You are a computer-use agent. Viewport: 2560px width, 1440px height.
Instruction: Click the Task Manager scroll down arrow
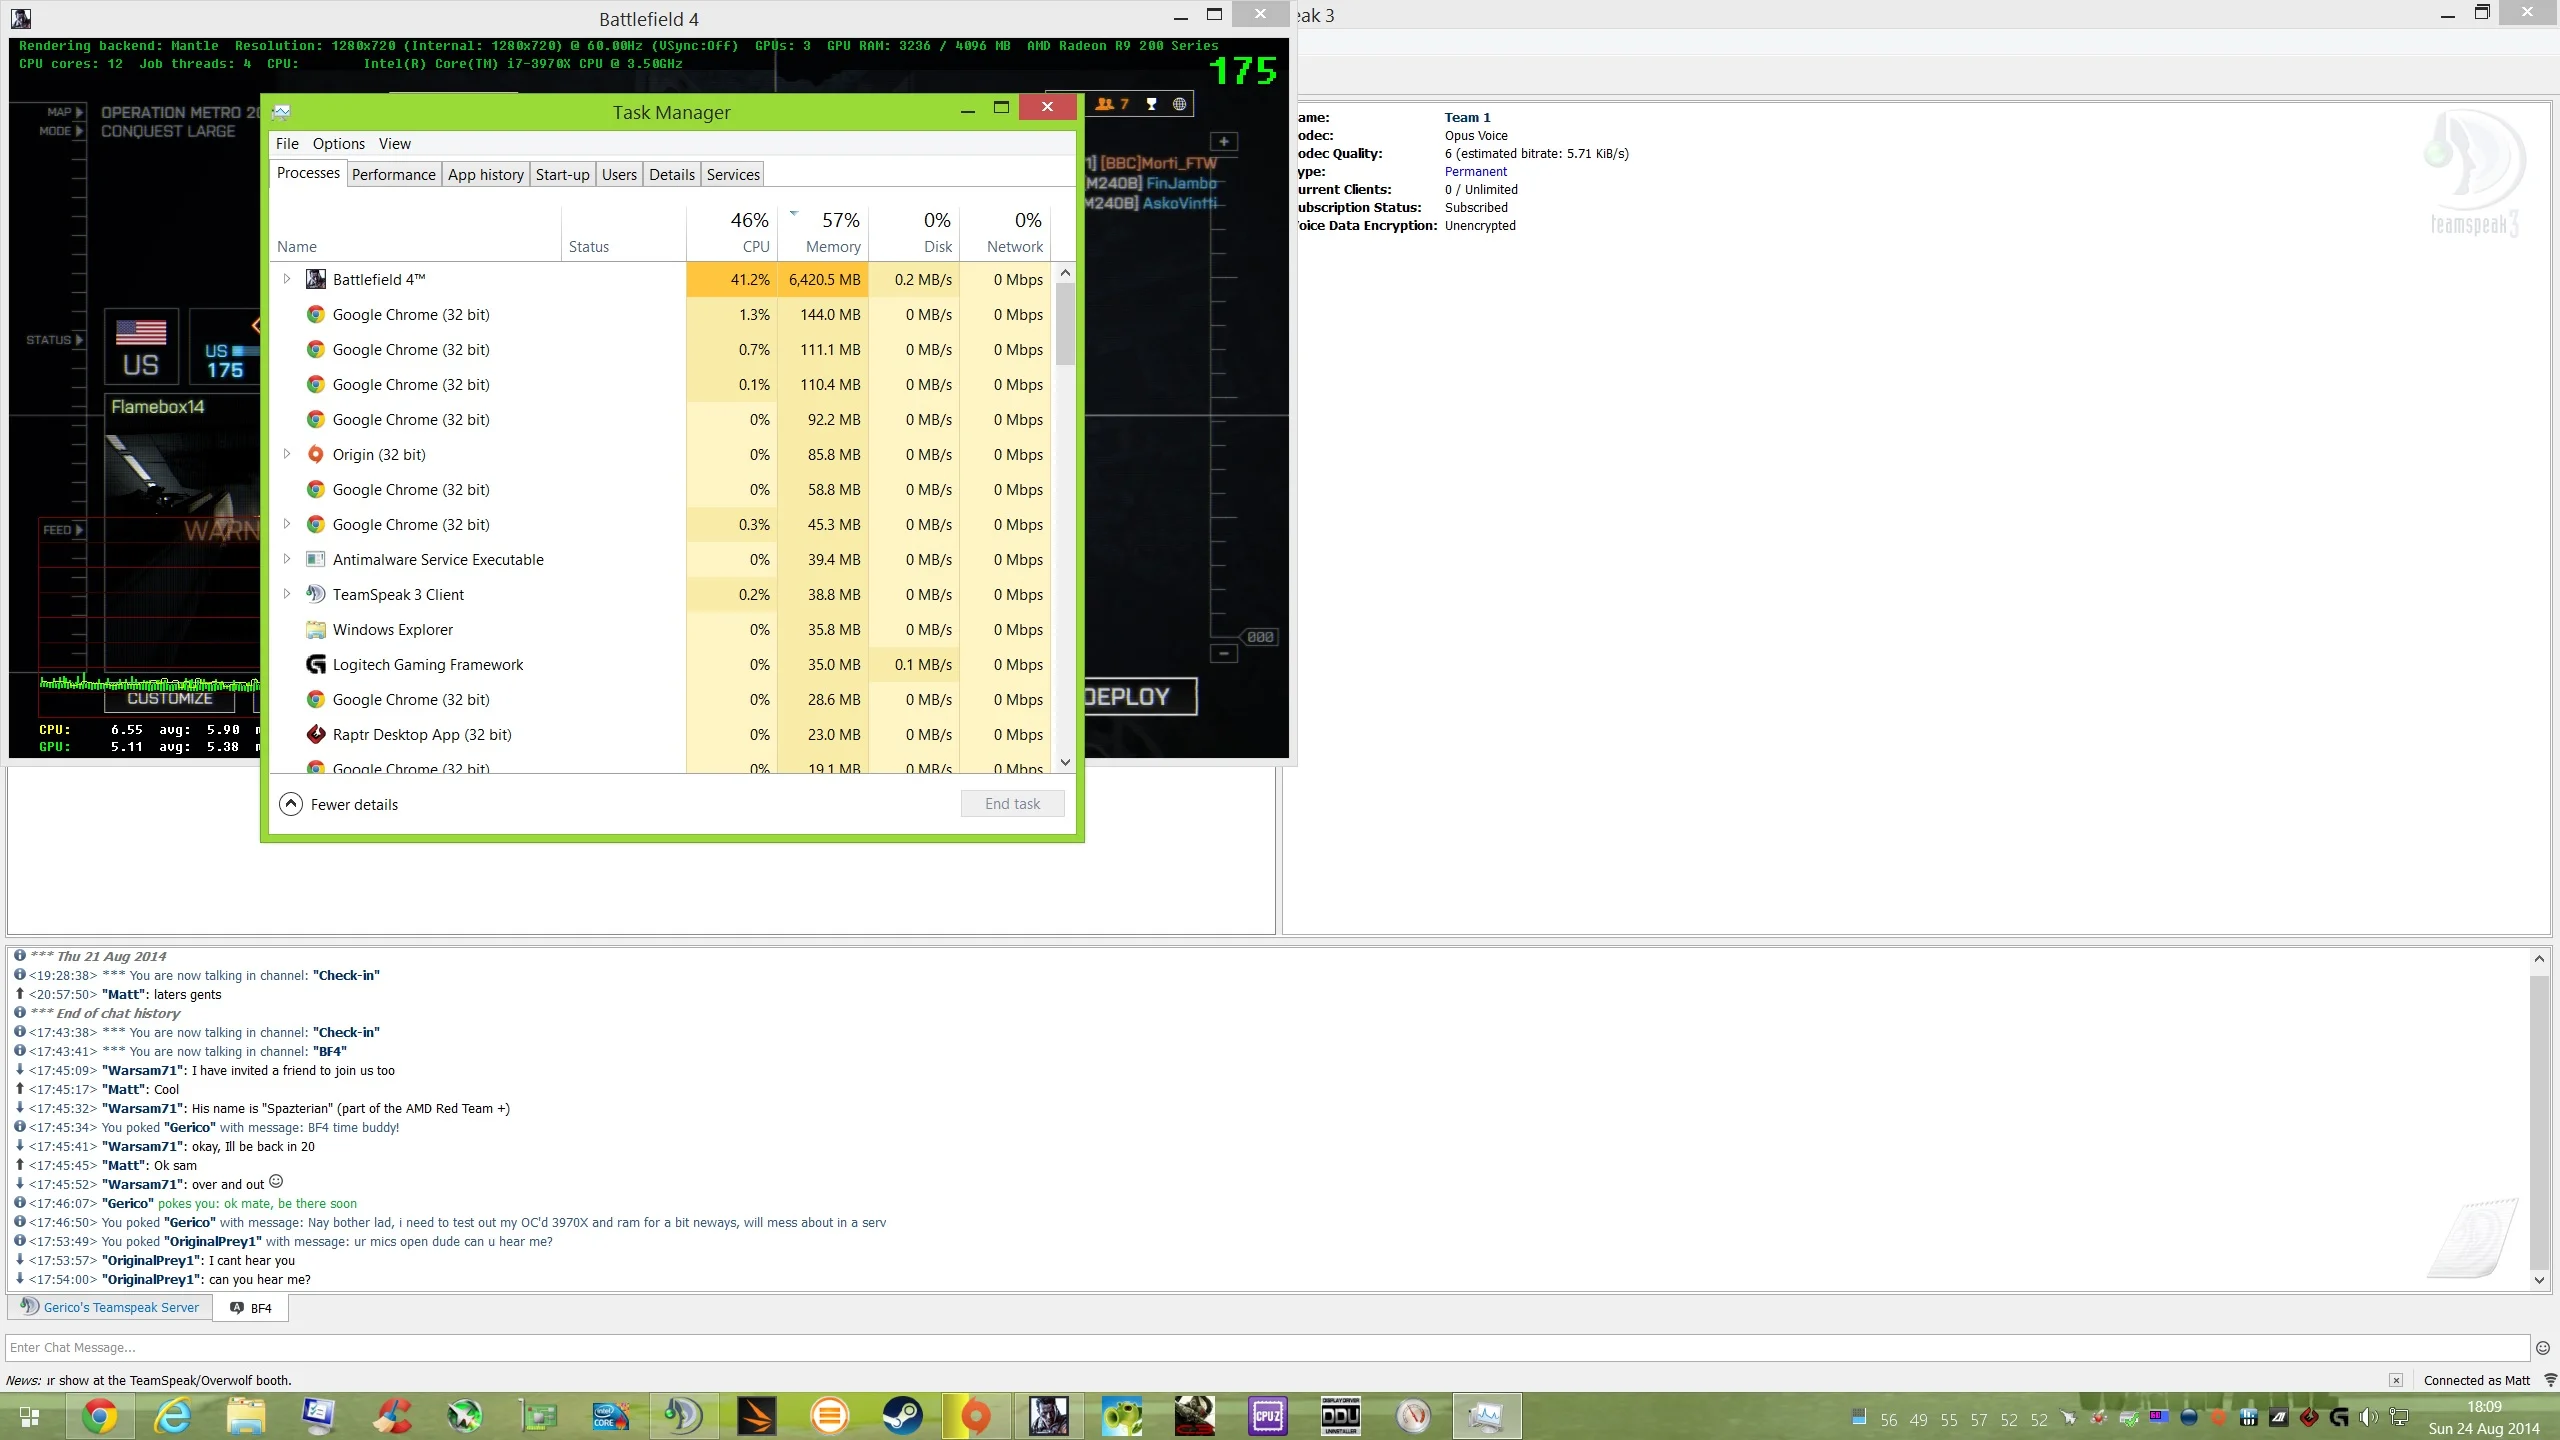tap(1065, 762)
